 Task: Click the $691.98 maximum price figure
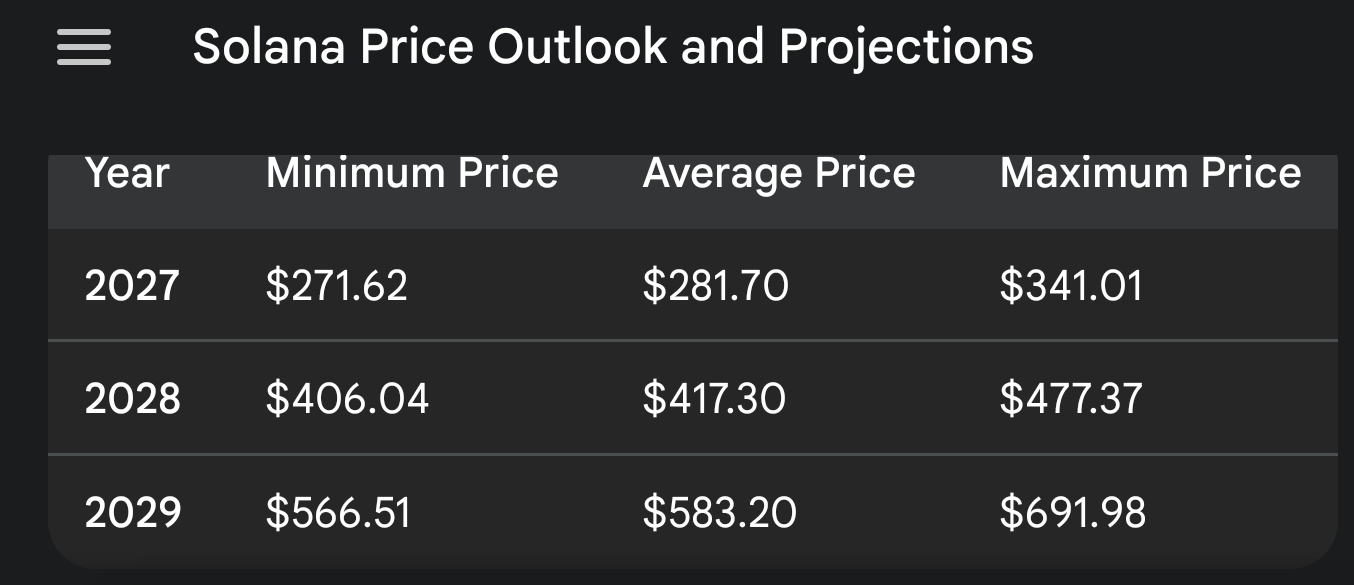[x=1073, y=513]
